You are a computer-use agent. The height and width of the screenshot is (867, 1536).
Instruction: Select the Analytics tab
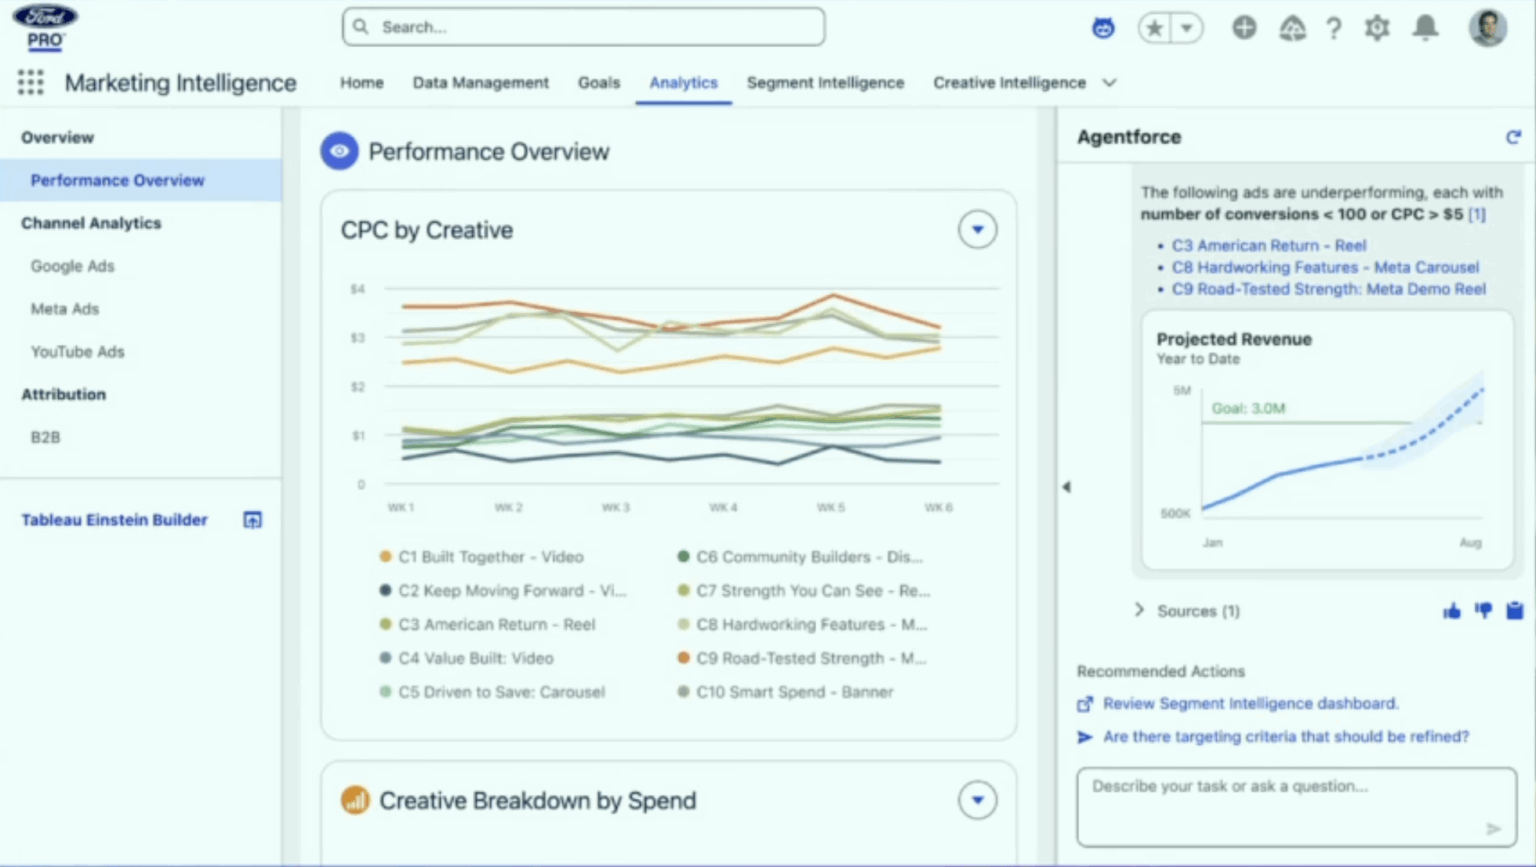(684, 83)
